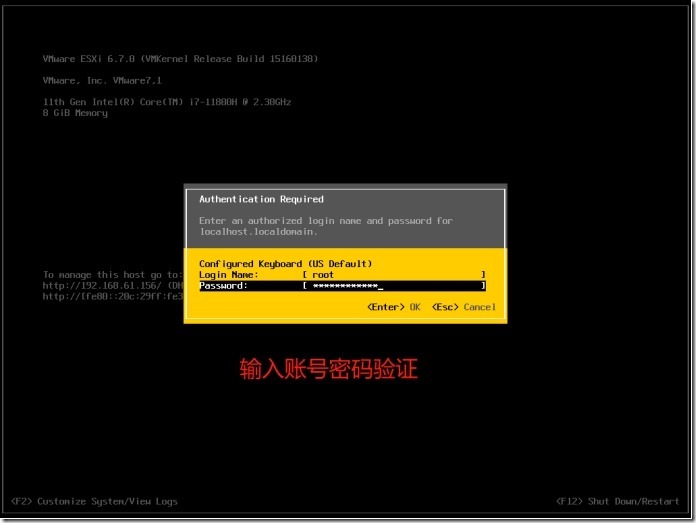Click F2 Customize System/View Logs
This screenshot has height=523, width=696.
click(x=94, y=501)
